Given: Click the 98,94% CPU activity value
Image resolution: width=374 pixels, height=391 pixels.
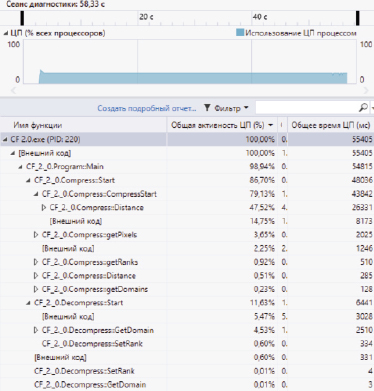Looking at the screenshot, I should pos(262,167).
